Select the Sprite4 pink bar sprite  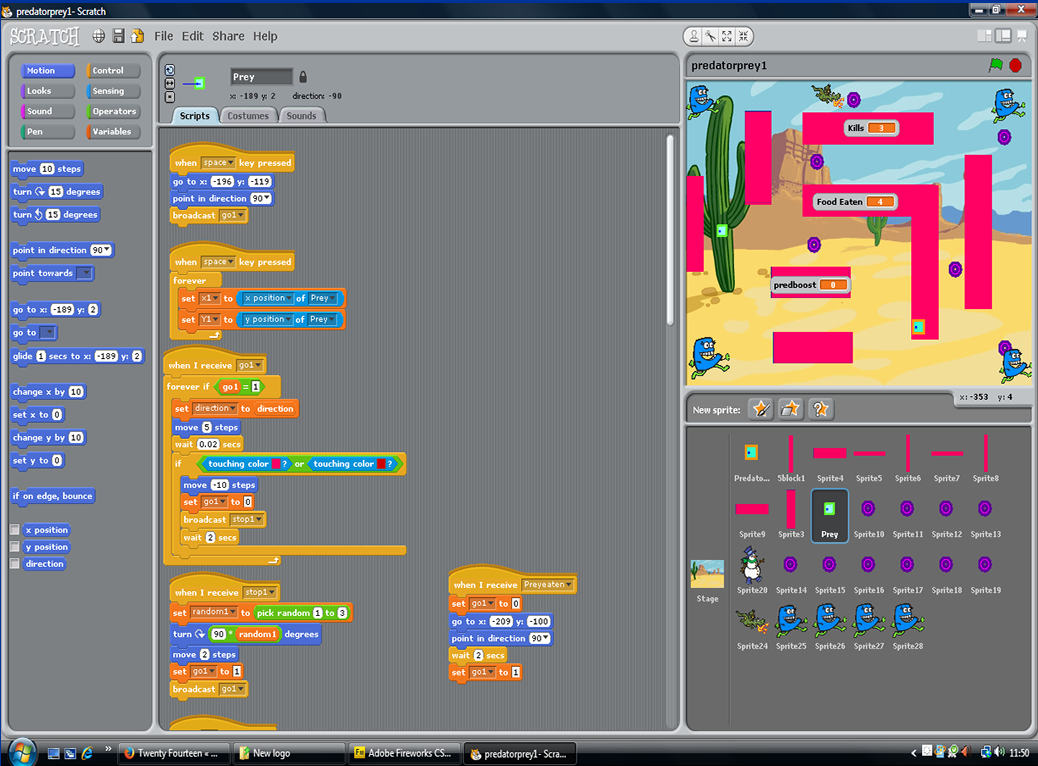(829, 458)
